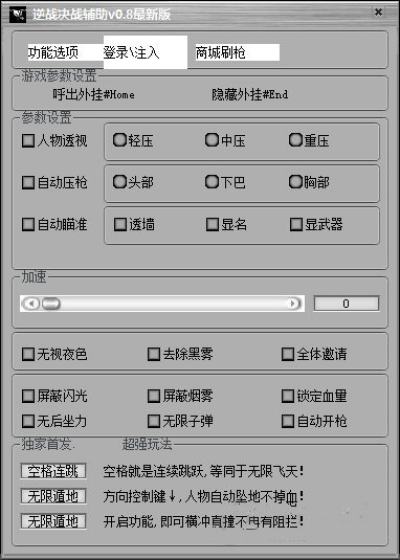Check the 自动瞄准 option

pos(28,225)
